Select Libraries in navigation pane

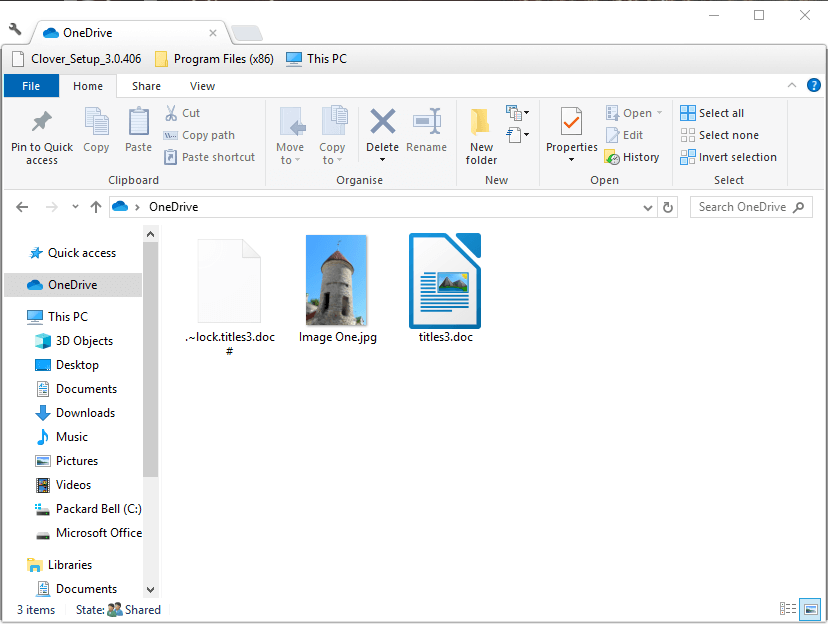click(x=60, y=565)
